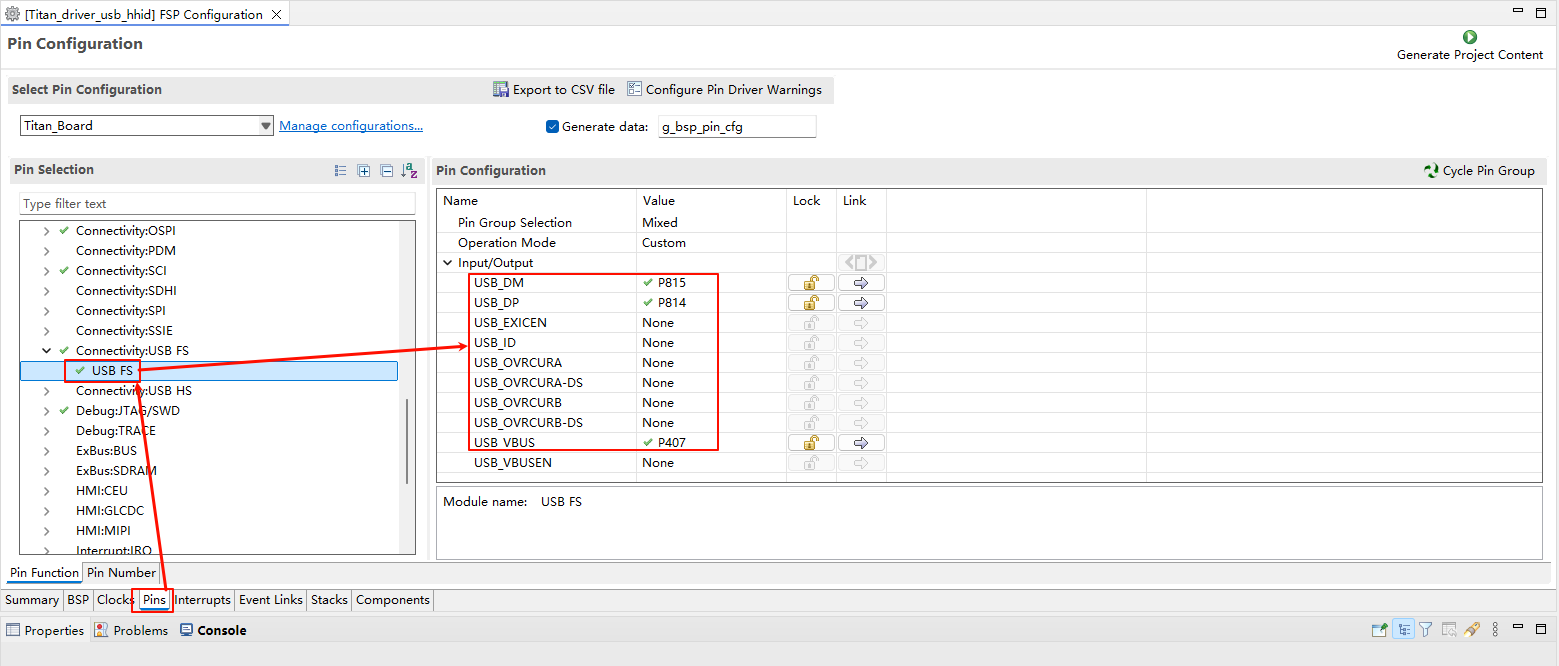1559x666 pixels.
Task: Click the lock icon for USB_DM
Action: pos(811,283)
